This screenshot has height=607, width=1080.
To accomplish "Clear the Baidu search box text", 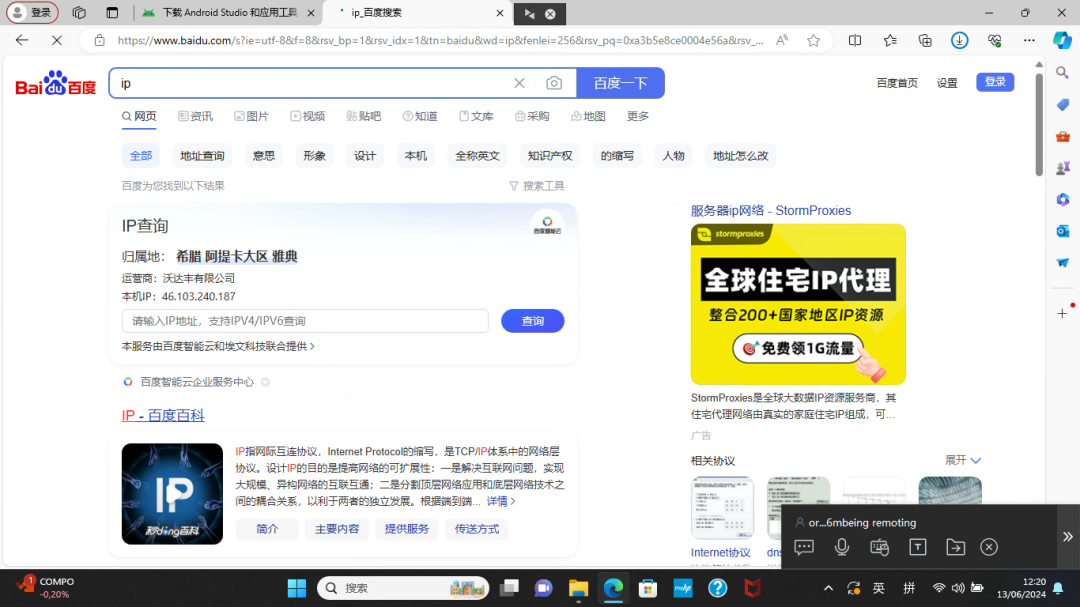I will 519,83.
